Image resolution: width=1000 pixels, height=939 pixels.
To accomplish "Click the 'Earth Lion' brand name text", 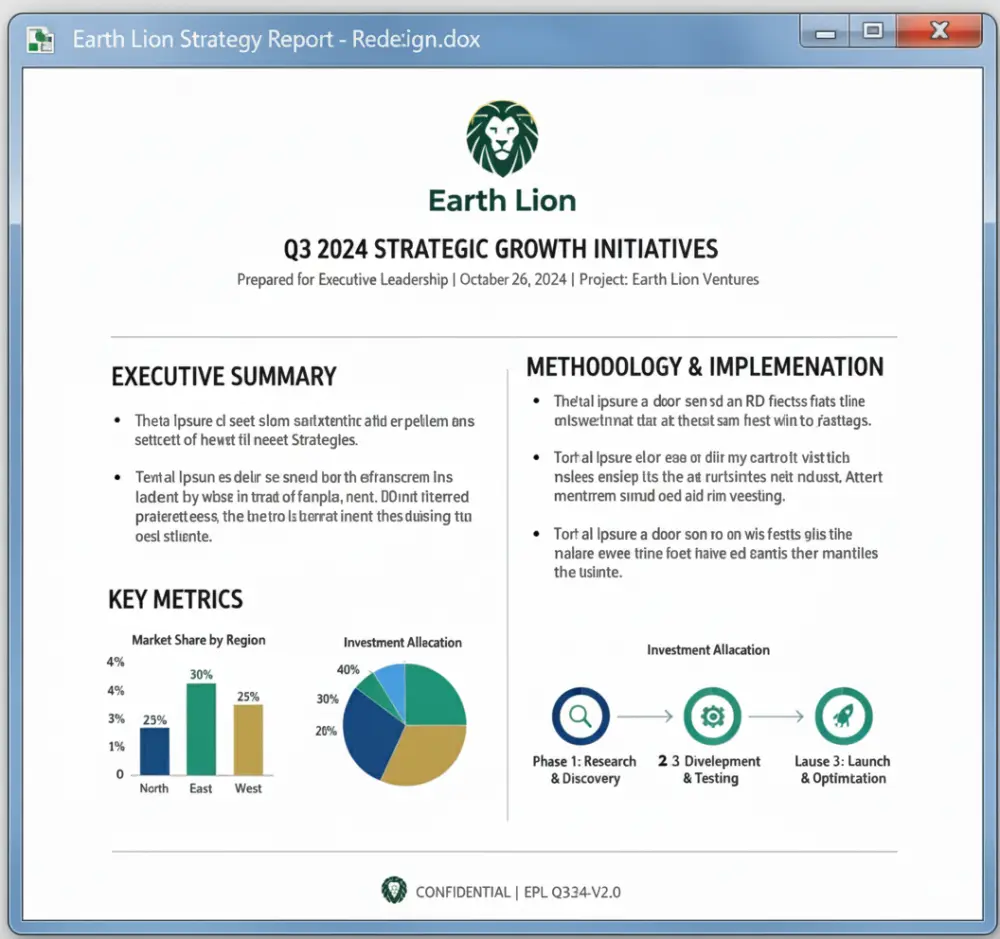I will [502, 200].
